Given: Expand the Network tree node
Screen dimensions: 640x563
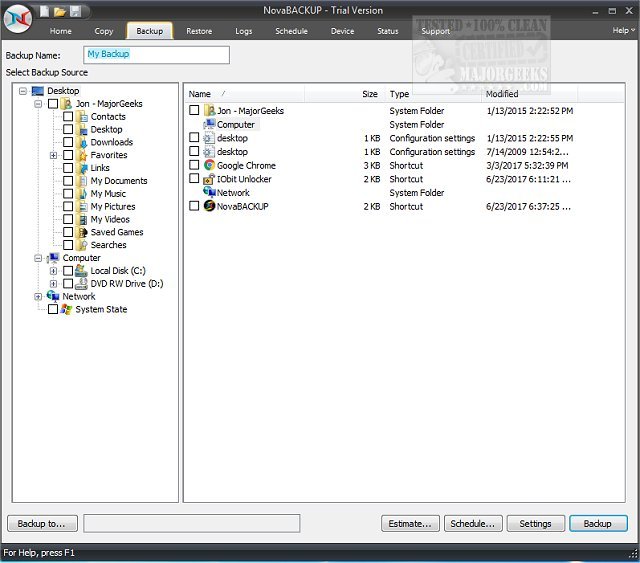Looking at the screenshot, I should [38, 297].
